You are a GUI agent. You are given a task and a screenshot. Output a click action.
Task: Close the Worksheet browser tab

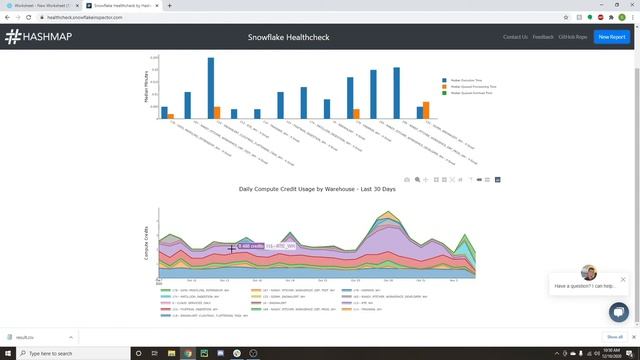77,6
